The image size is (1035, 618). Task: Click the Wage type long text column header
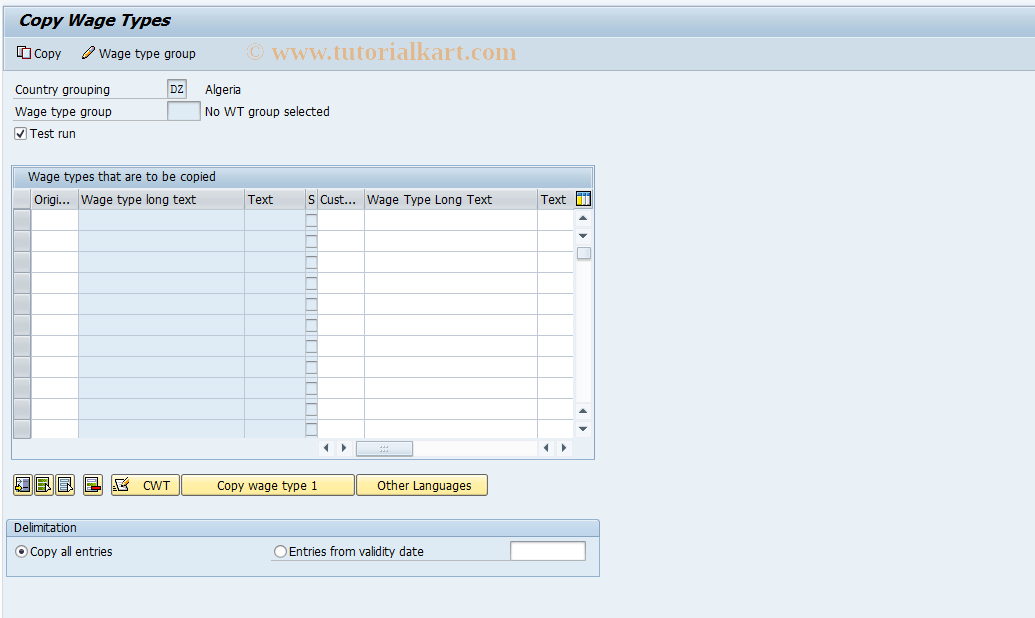161,199
